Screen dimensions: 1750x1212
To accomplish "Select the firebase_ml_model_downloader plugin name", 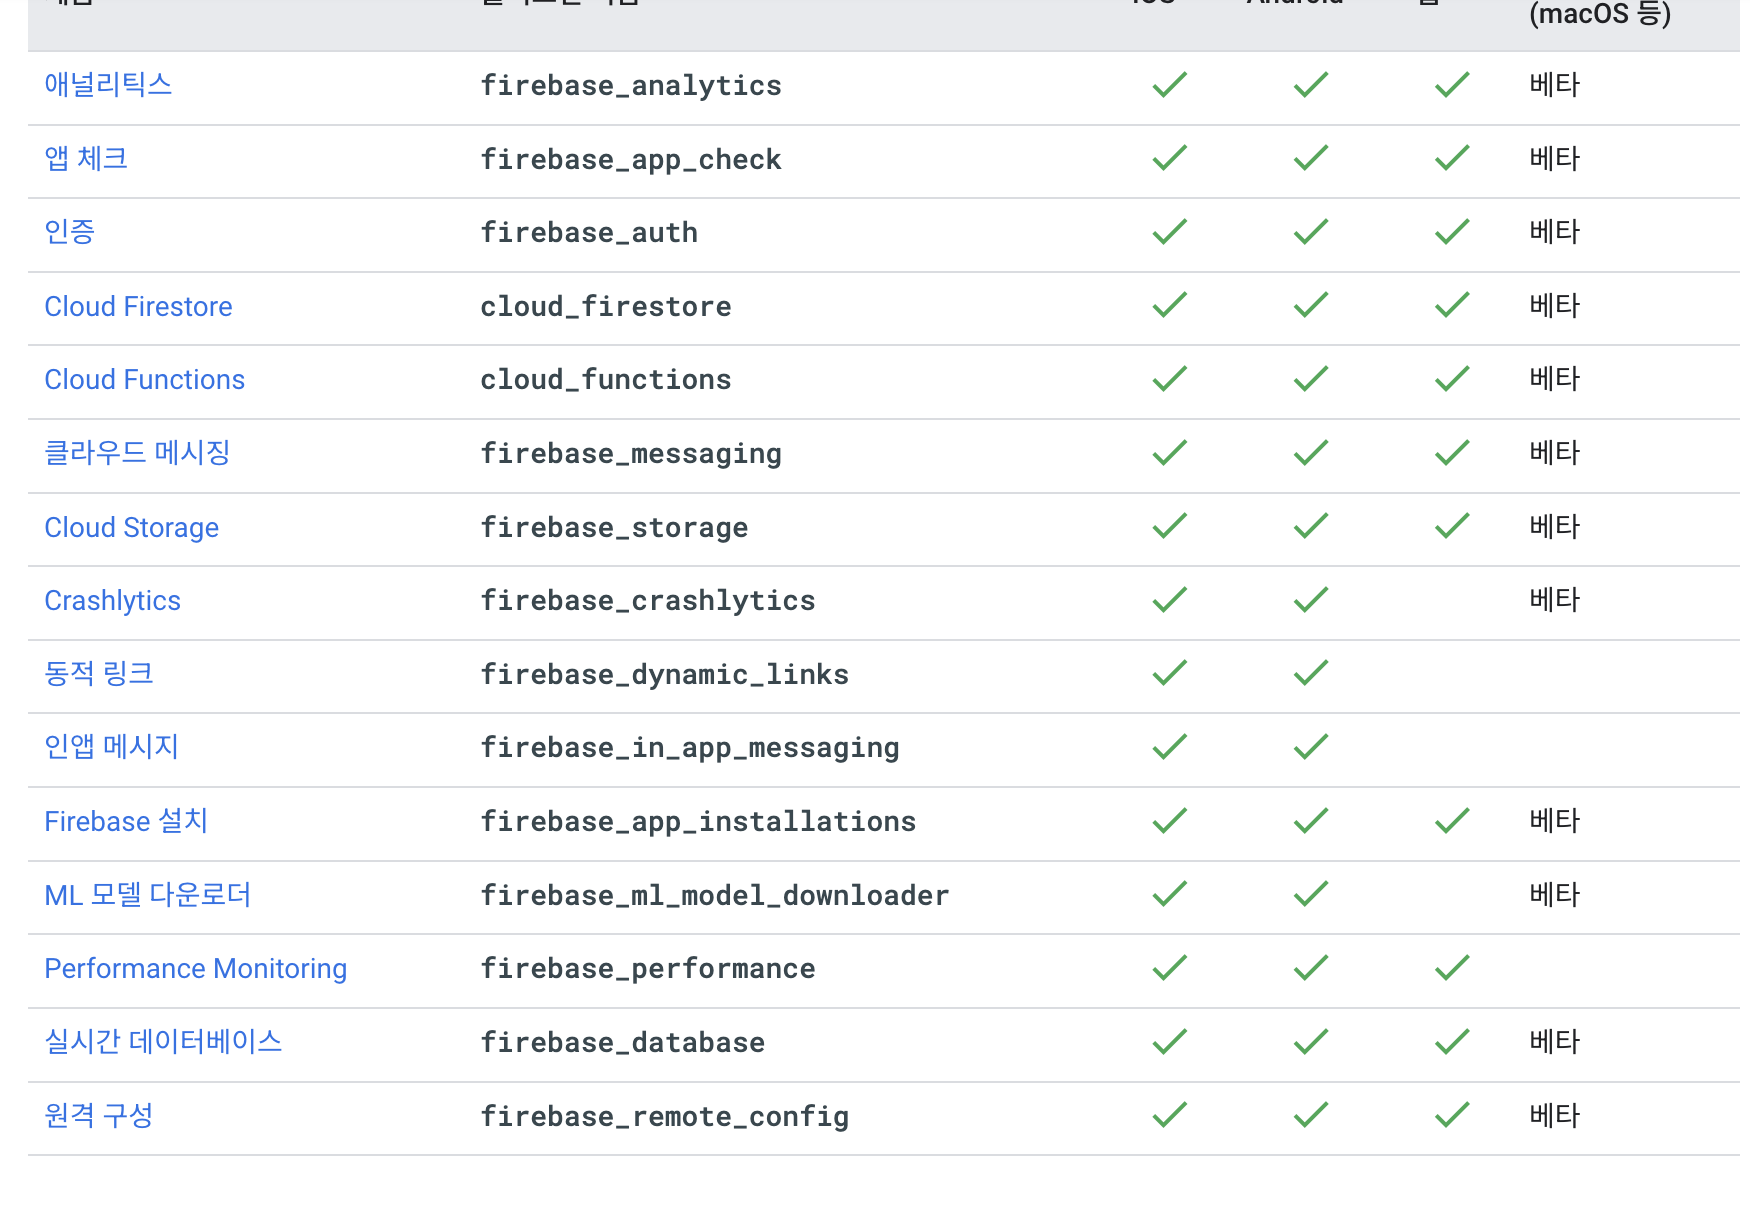I will pyautogui.click(x=715, y=896).
